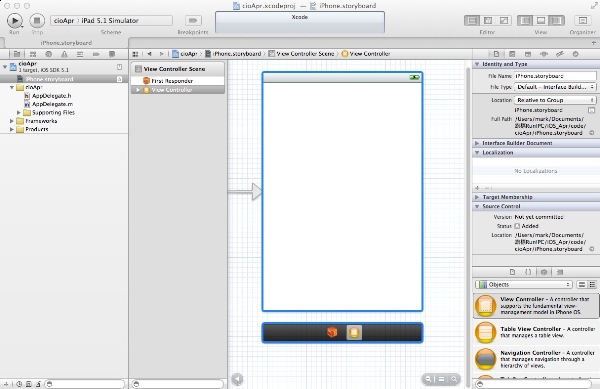Image resolution: width=600 pixels, height=389 pixels.
Task: Reset storyboard canvas zoom to actual size
Action: 441,379
